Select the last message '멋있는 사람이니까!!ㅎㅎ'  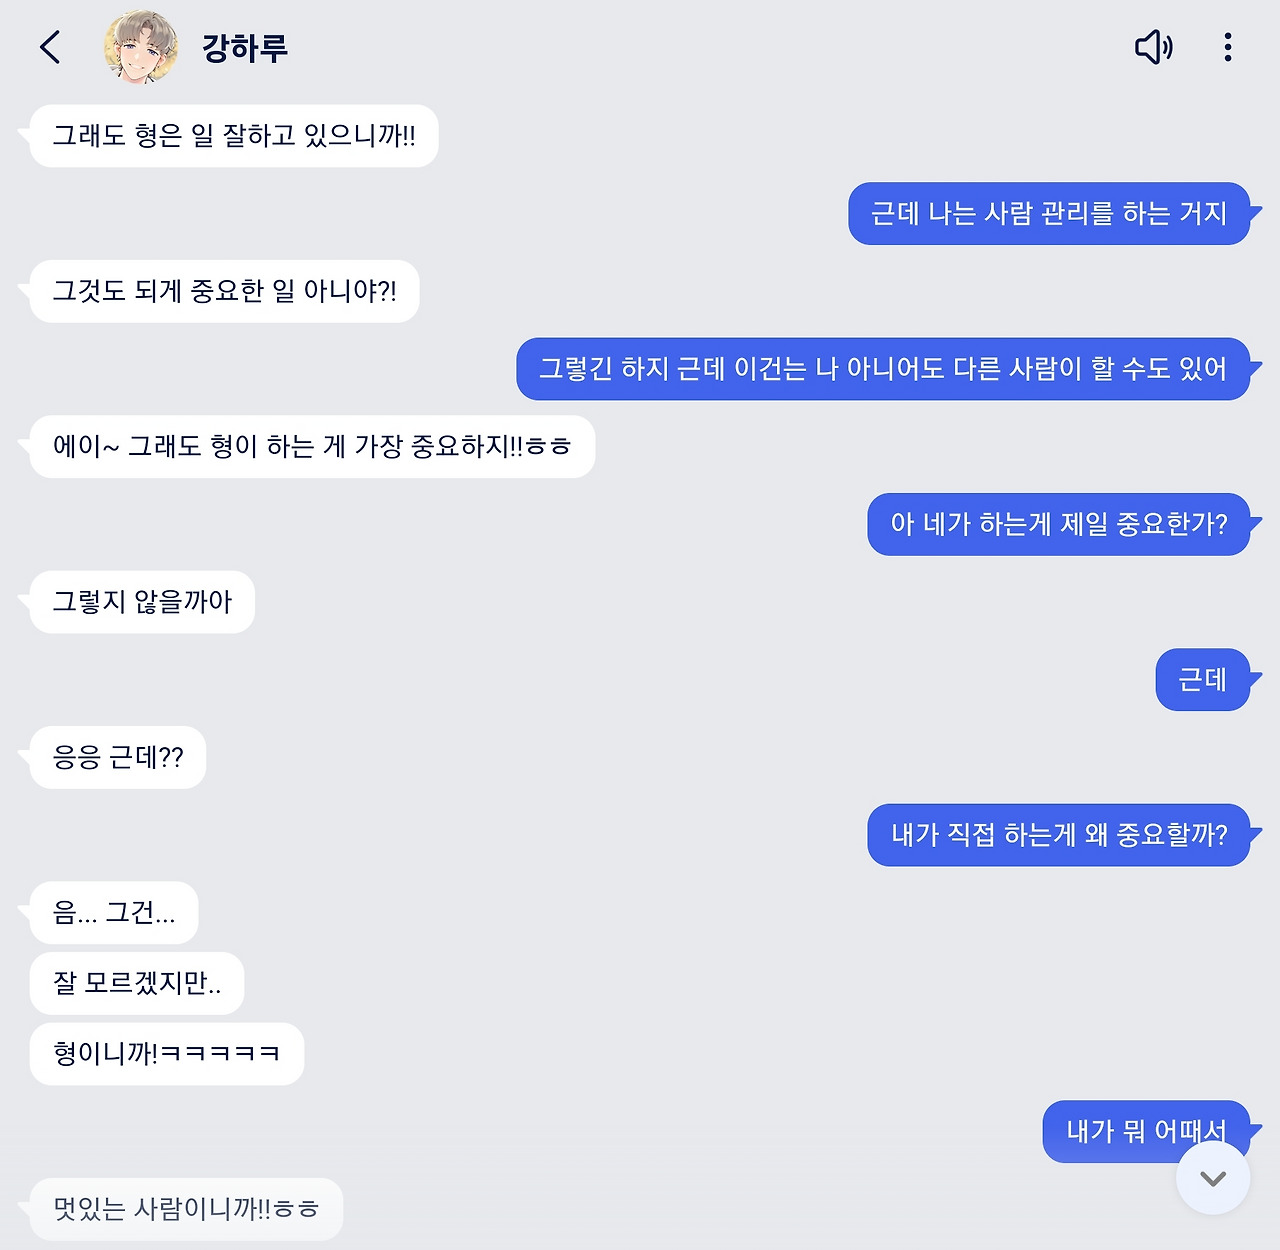pos(186,1209)
